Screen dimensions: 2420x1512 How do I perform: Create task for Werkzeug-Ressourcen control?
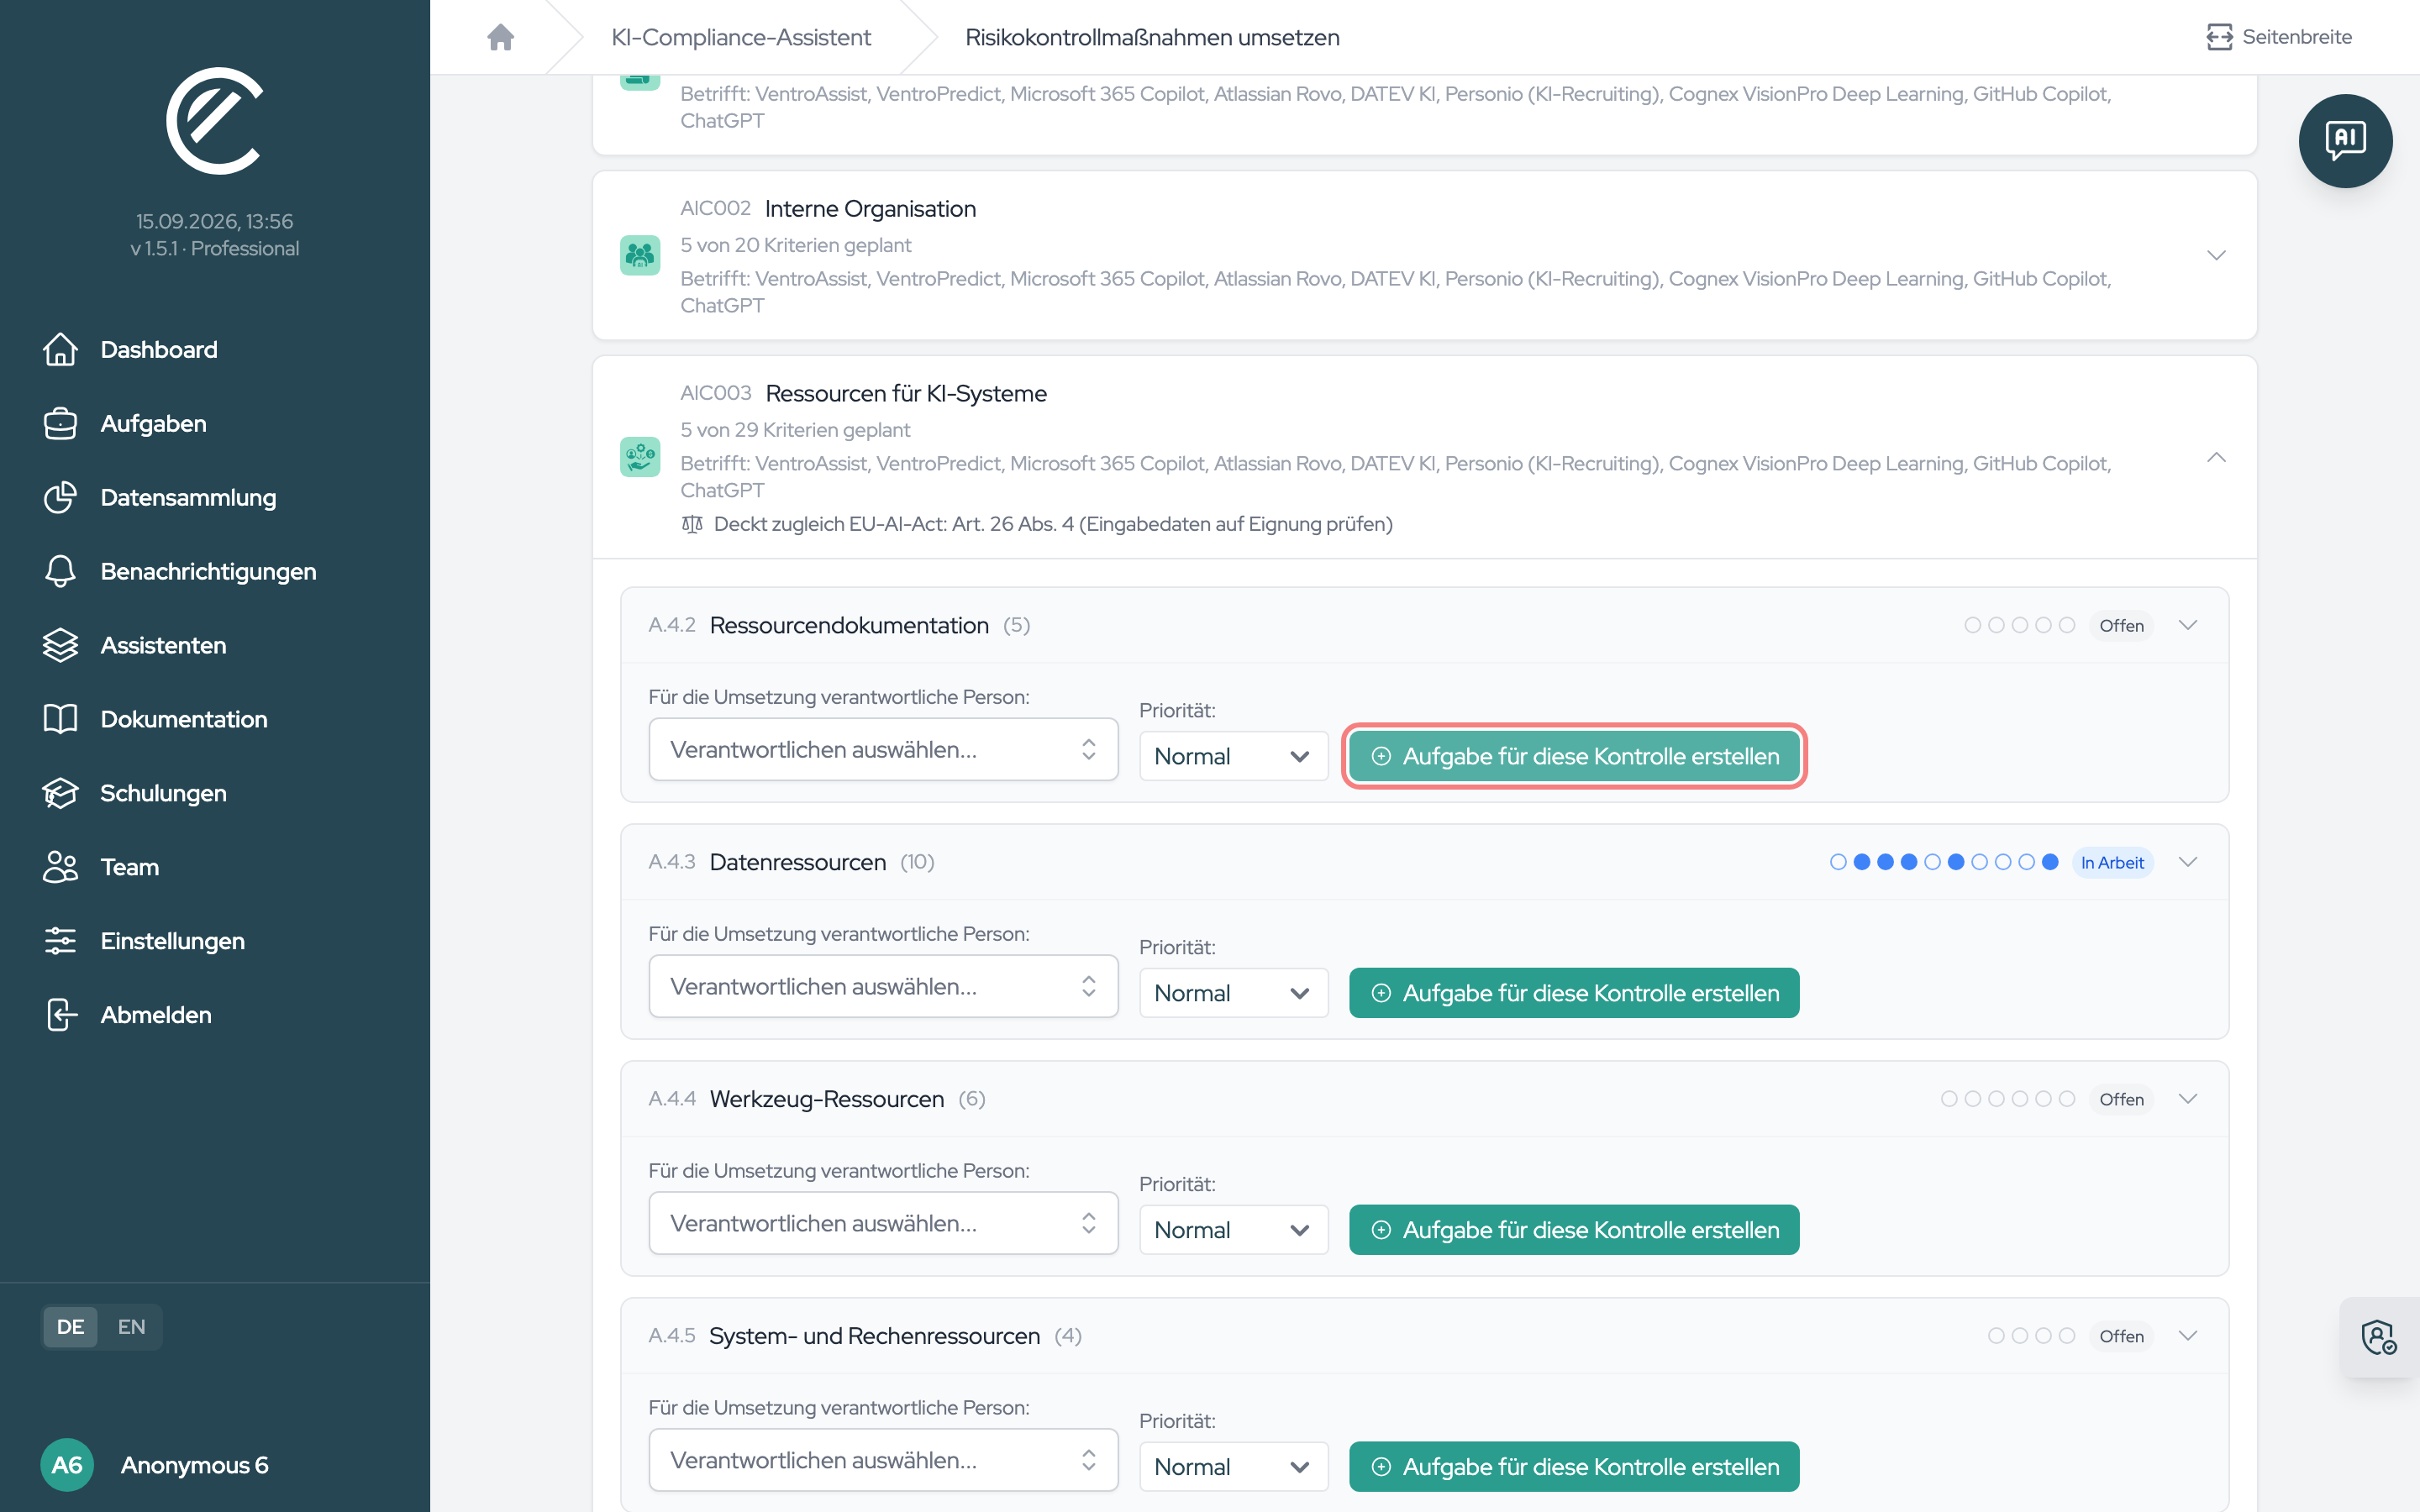1574,1230
